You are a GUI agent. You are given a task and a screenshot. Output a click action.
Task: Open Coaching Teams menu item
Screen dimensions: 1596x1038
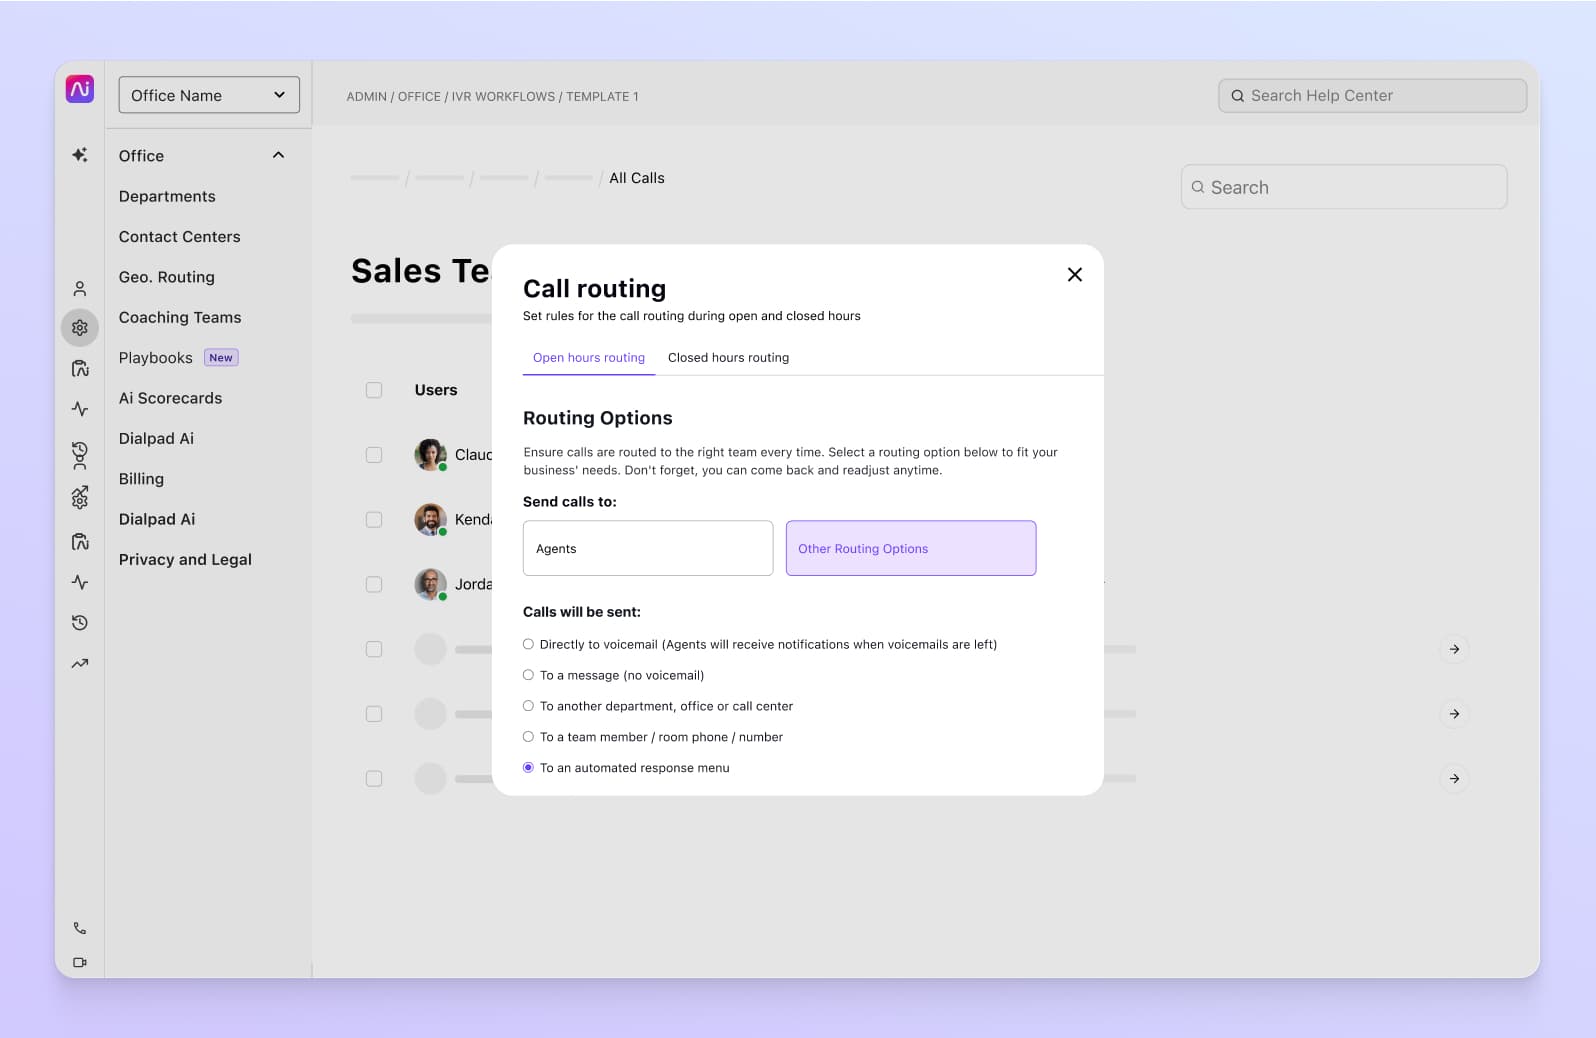coord(180,317)
